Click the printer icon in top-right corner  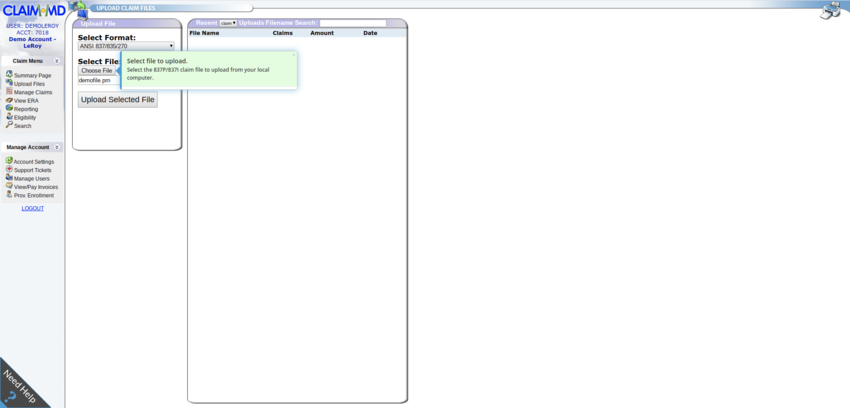[x=830, y=10]
